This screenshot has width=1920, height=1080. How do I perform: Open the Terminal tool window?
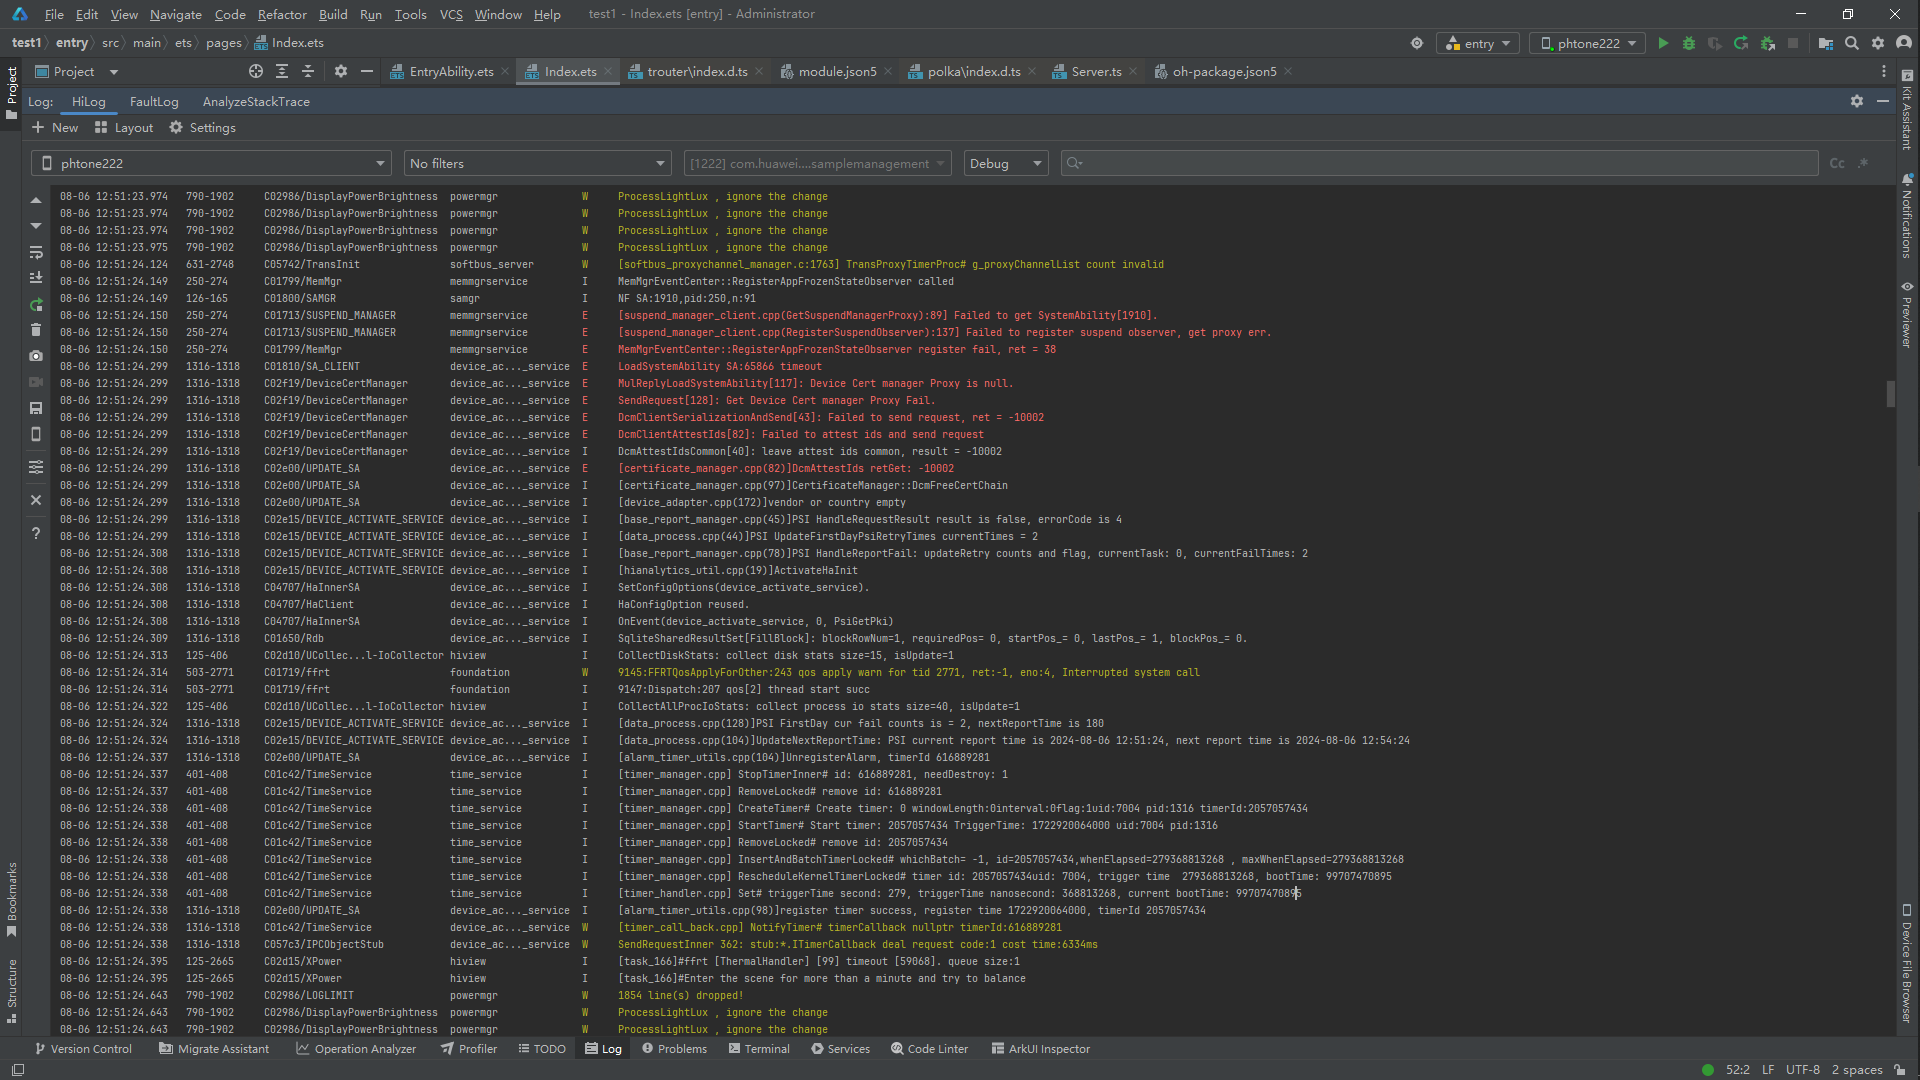tap(759, 1048)
